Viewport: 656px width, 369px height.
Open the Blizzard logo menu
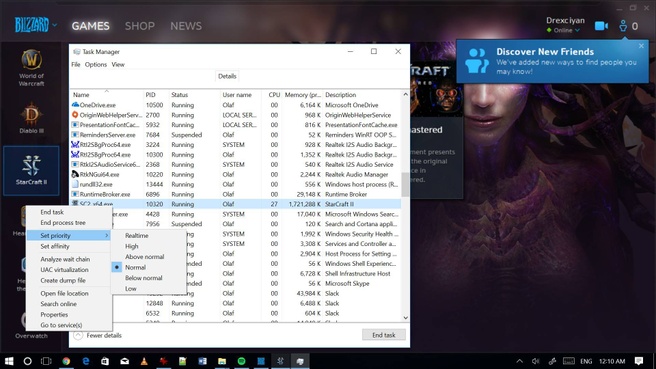(x=36, y=25)
